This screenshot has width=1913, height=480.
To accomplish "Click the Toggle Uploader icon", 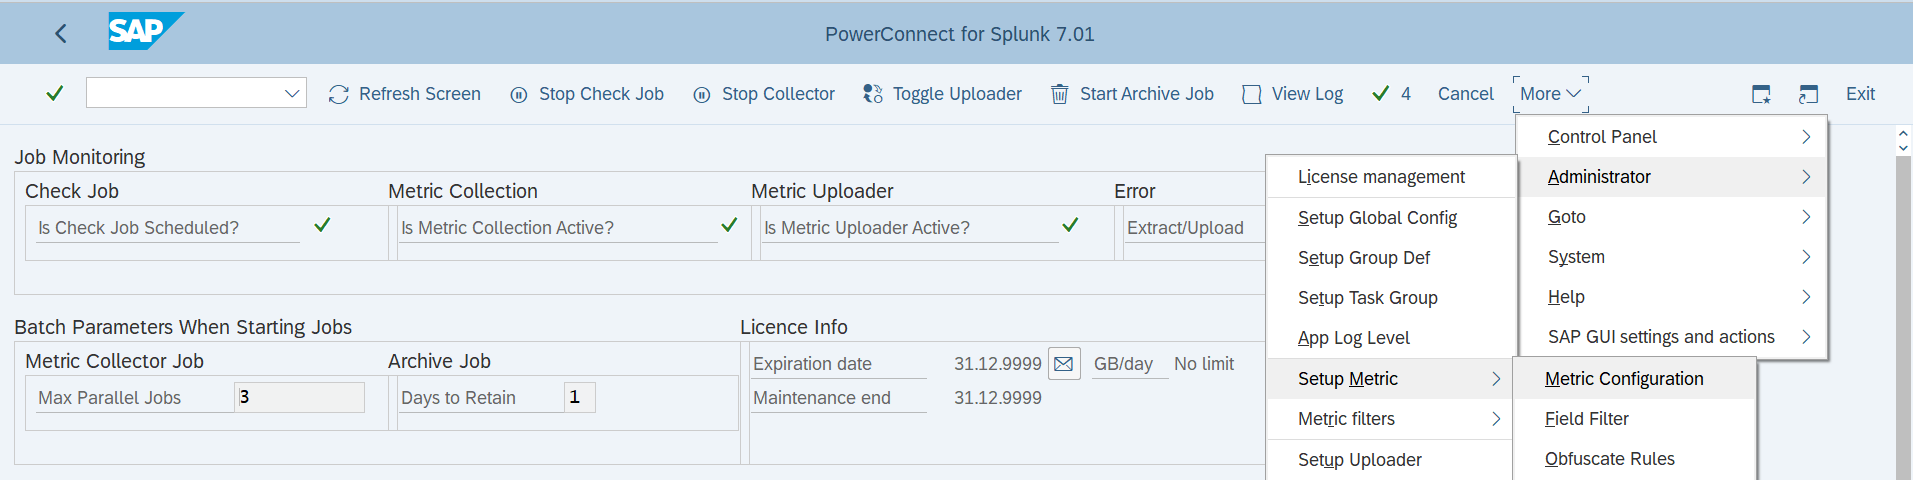I will 873,94.
